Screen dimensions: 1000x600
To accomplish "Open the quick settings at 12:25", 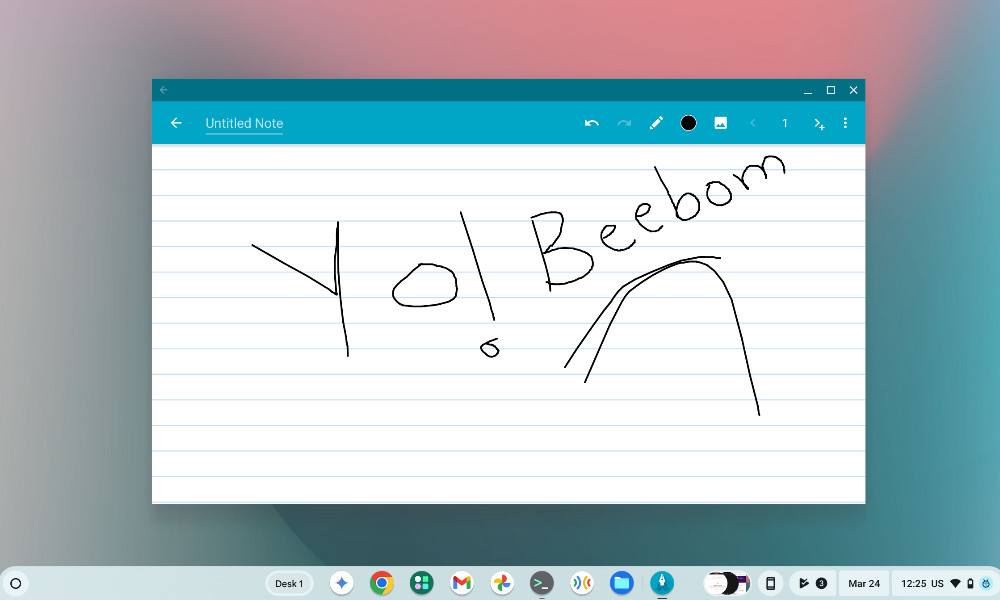I will tap(946, 583).
